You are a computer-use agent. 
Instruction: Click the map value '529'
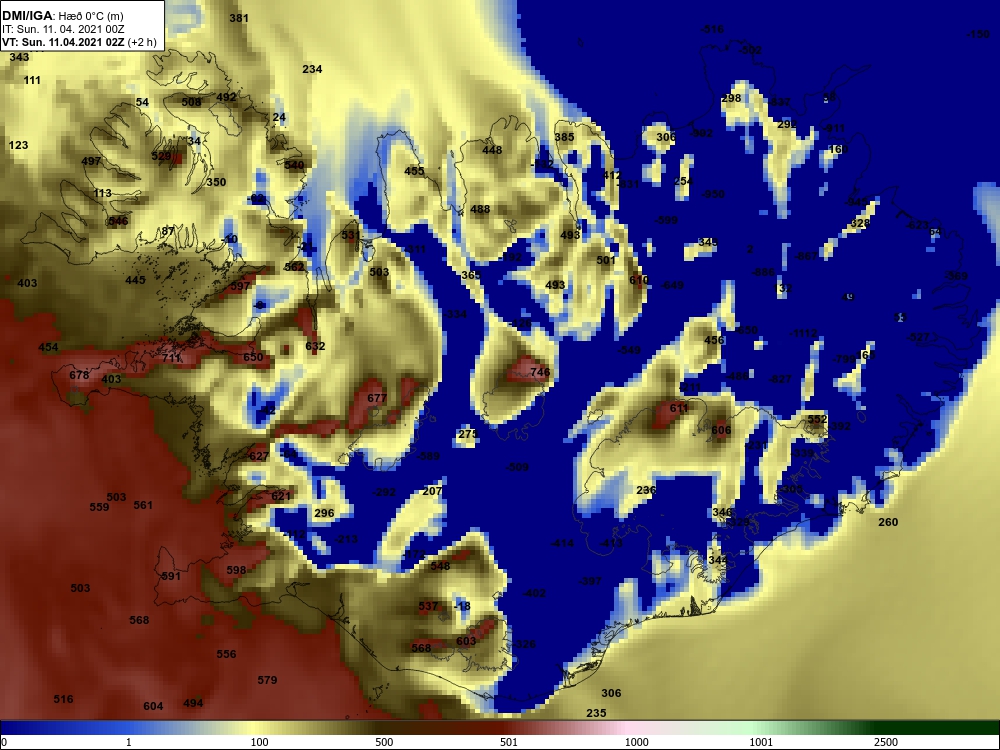161,156
